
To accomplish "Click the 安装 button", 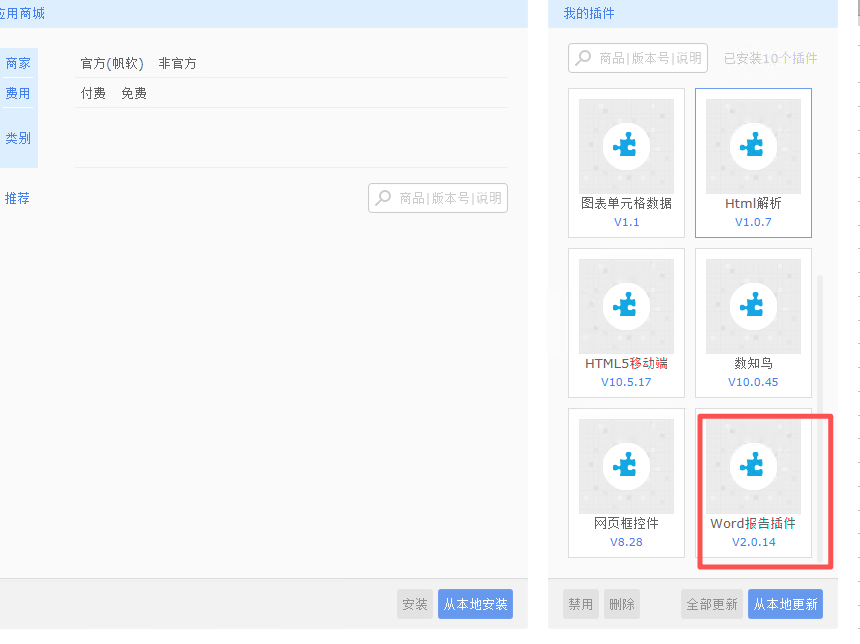I will [415, 604].
